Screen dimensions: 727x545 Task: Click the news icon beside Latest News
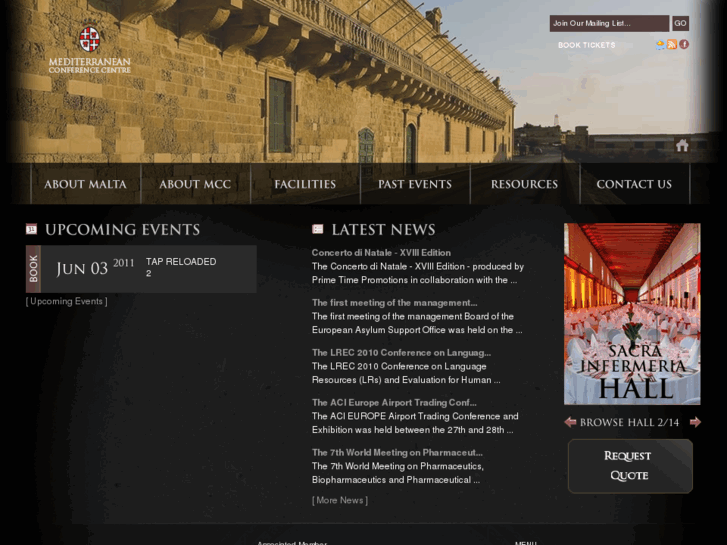coord(318,229)
